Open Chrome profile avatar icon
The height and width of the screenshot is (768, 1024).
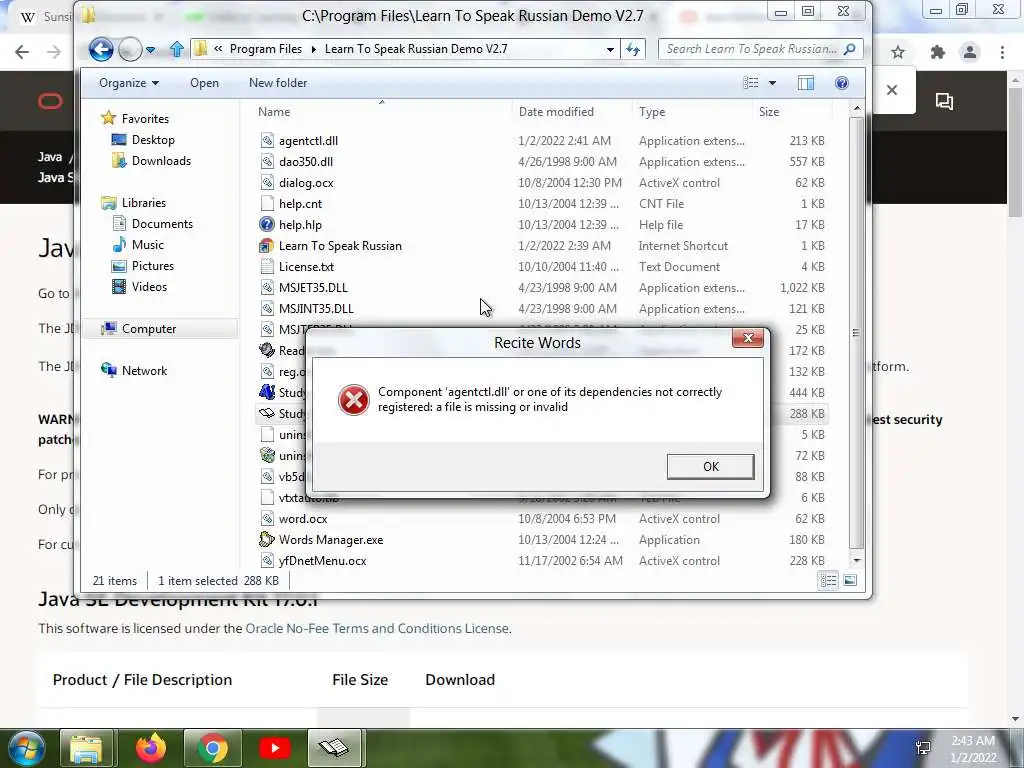(970, 52)
